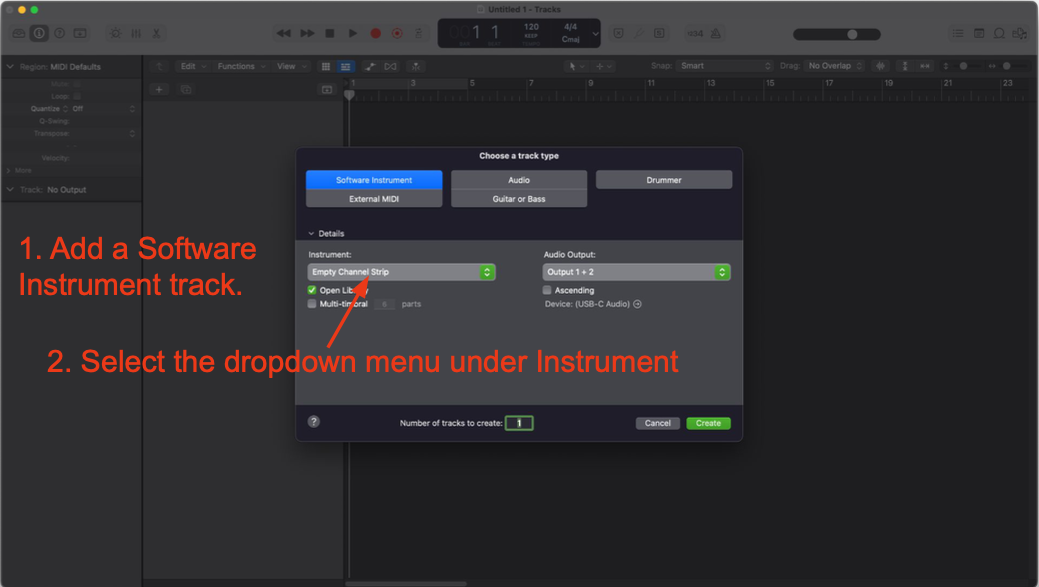Open the Drag No Overlap dropdown

click(835, 66)
